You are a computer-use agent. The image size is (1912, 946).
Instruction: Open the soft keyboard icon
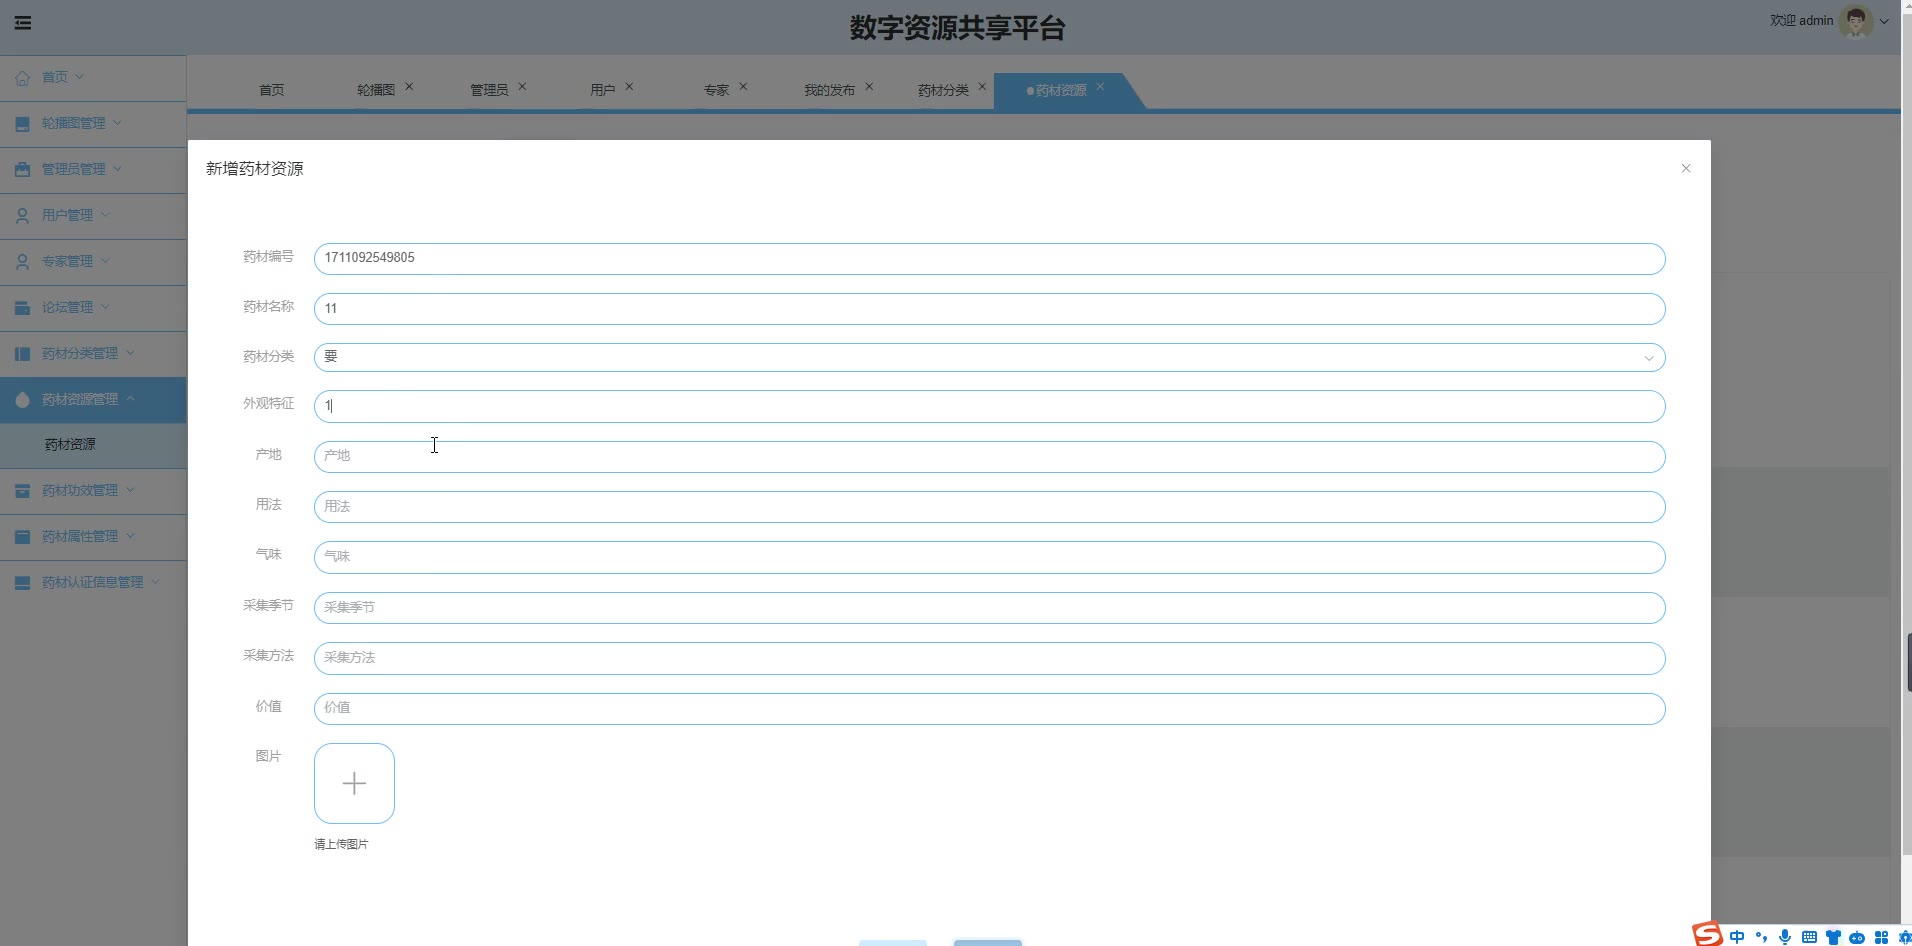coord(1809,937)
